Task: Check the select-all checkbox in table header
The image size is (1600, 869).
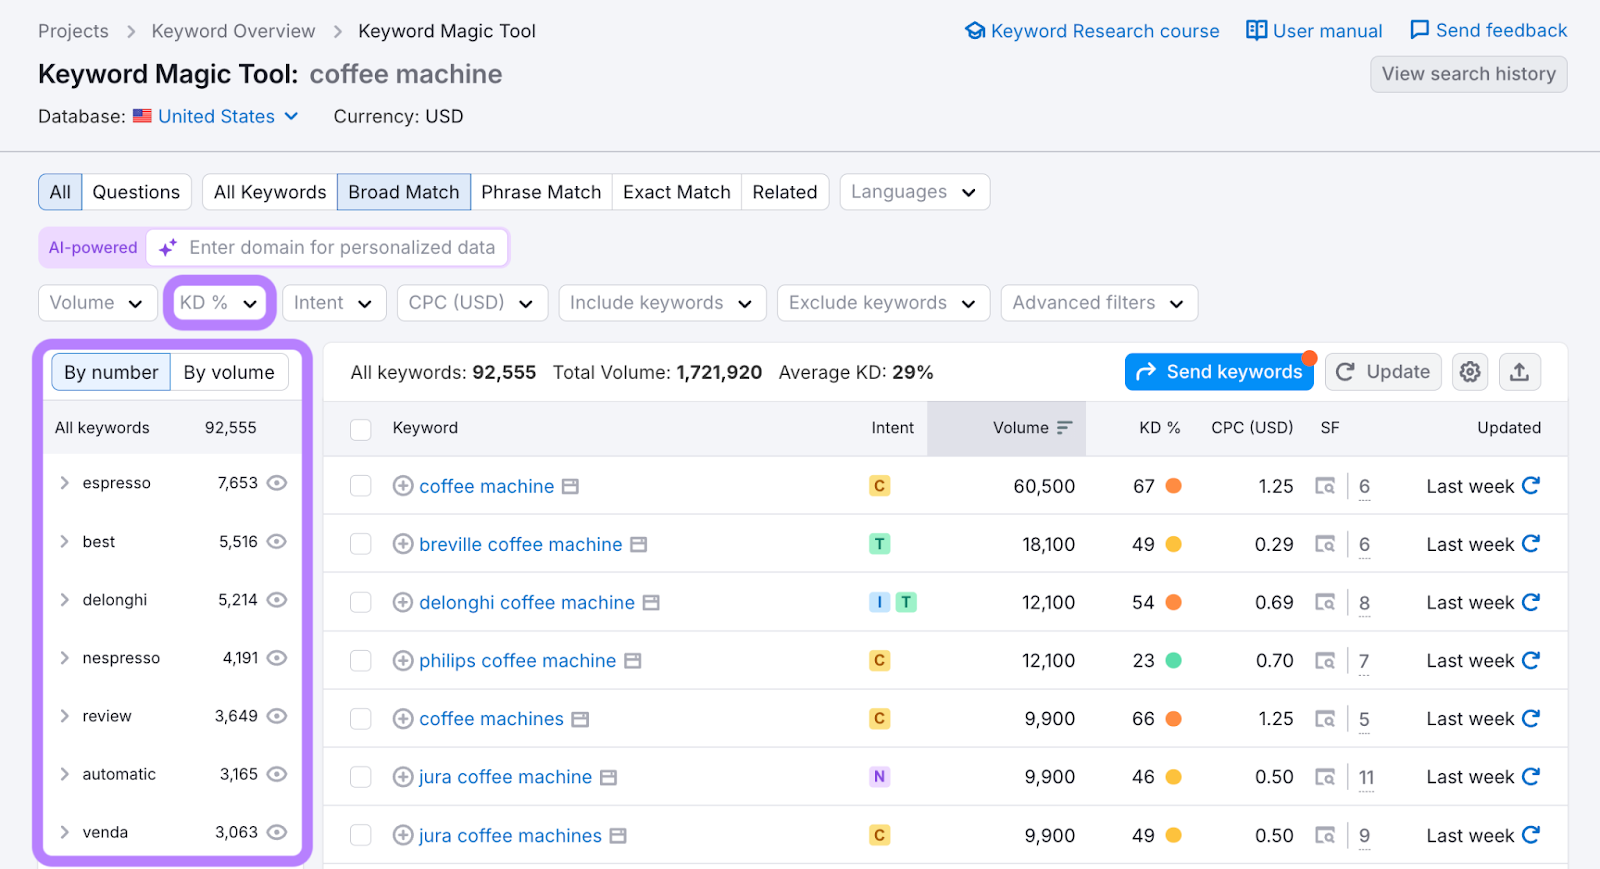Action: click(361, 429)
